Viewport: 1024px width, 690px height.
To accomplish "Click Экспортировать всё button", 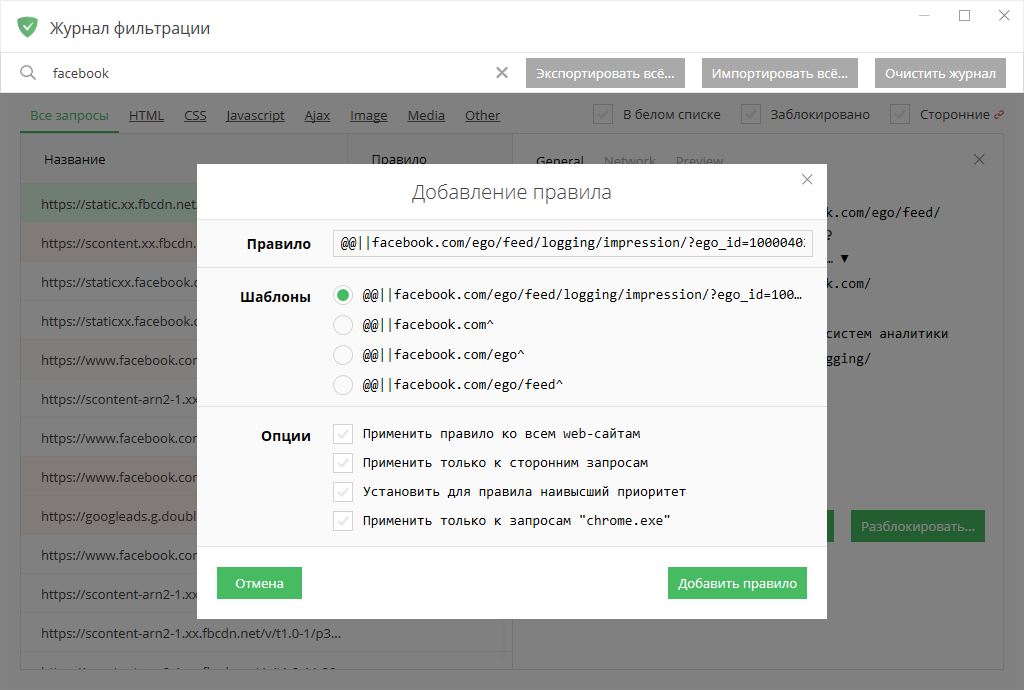I will pyautogui.click(x=605, y=73).
